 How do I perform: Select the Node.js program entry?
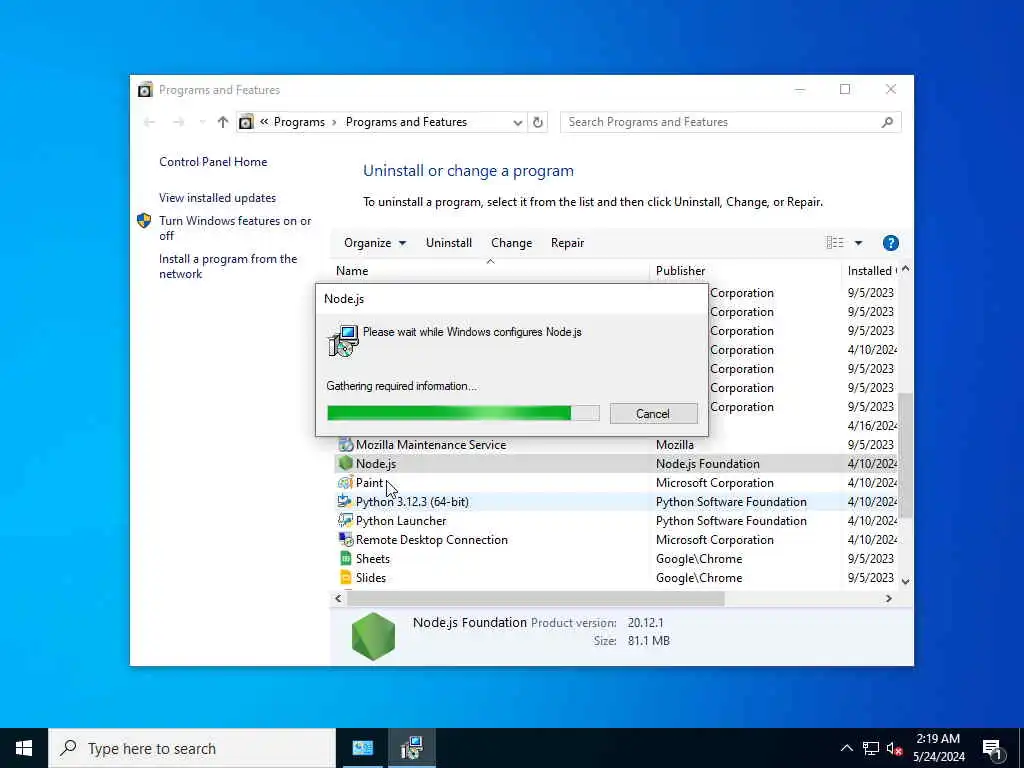tap(616, 464)
